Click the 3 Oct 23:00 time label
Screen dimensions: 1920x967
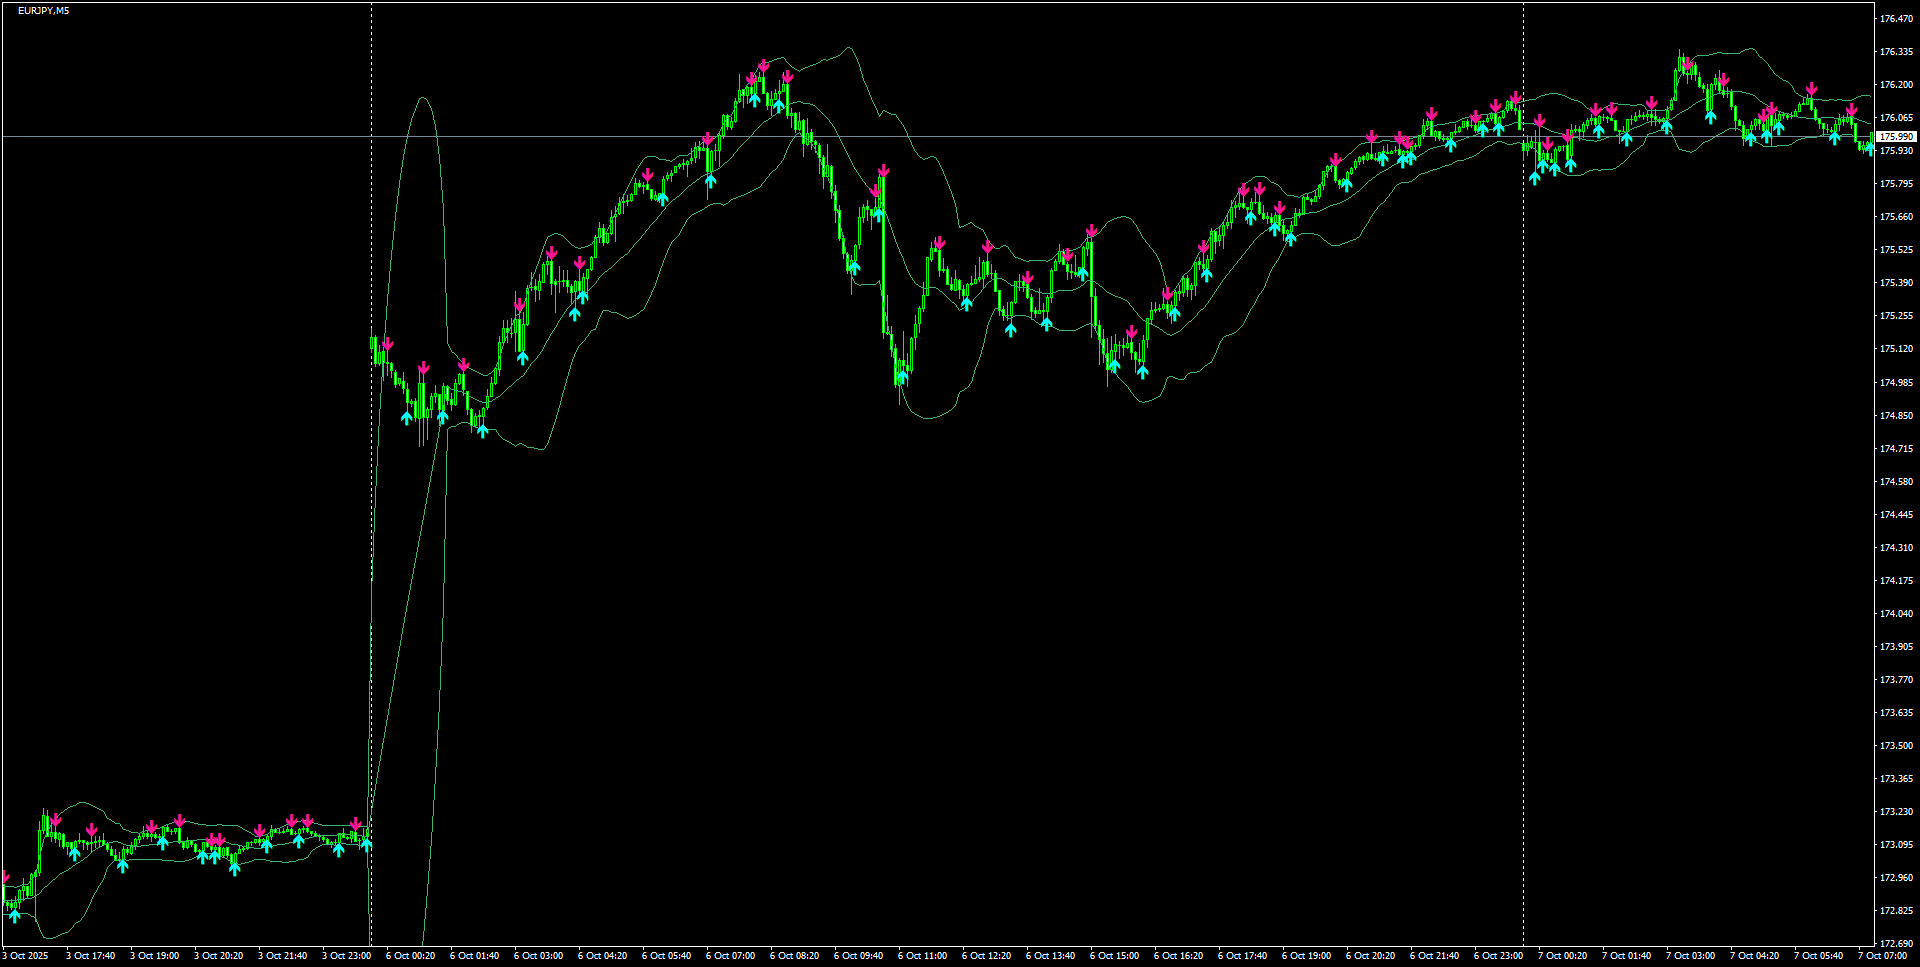(x=346, y=956)
